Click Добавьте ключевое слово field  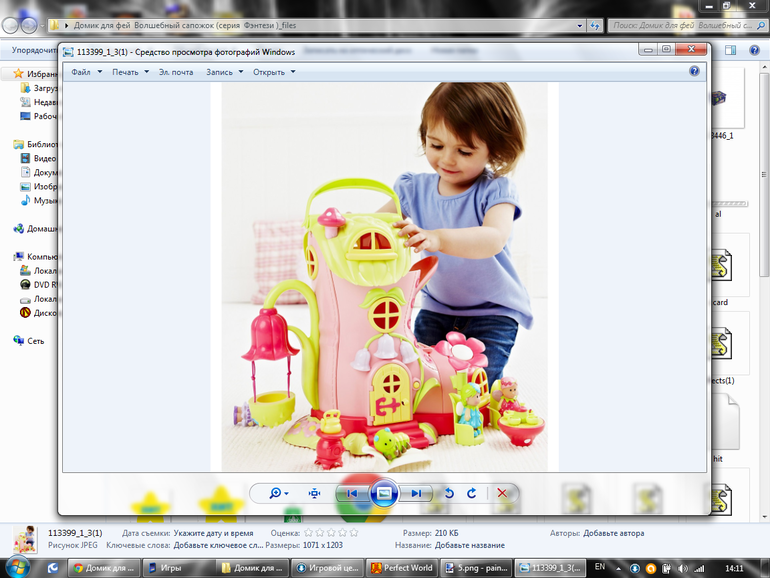(x=219, y=545)
